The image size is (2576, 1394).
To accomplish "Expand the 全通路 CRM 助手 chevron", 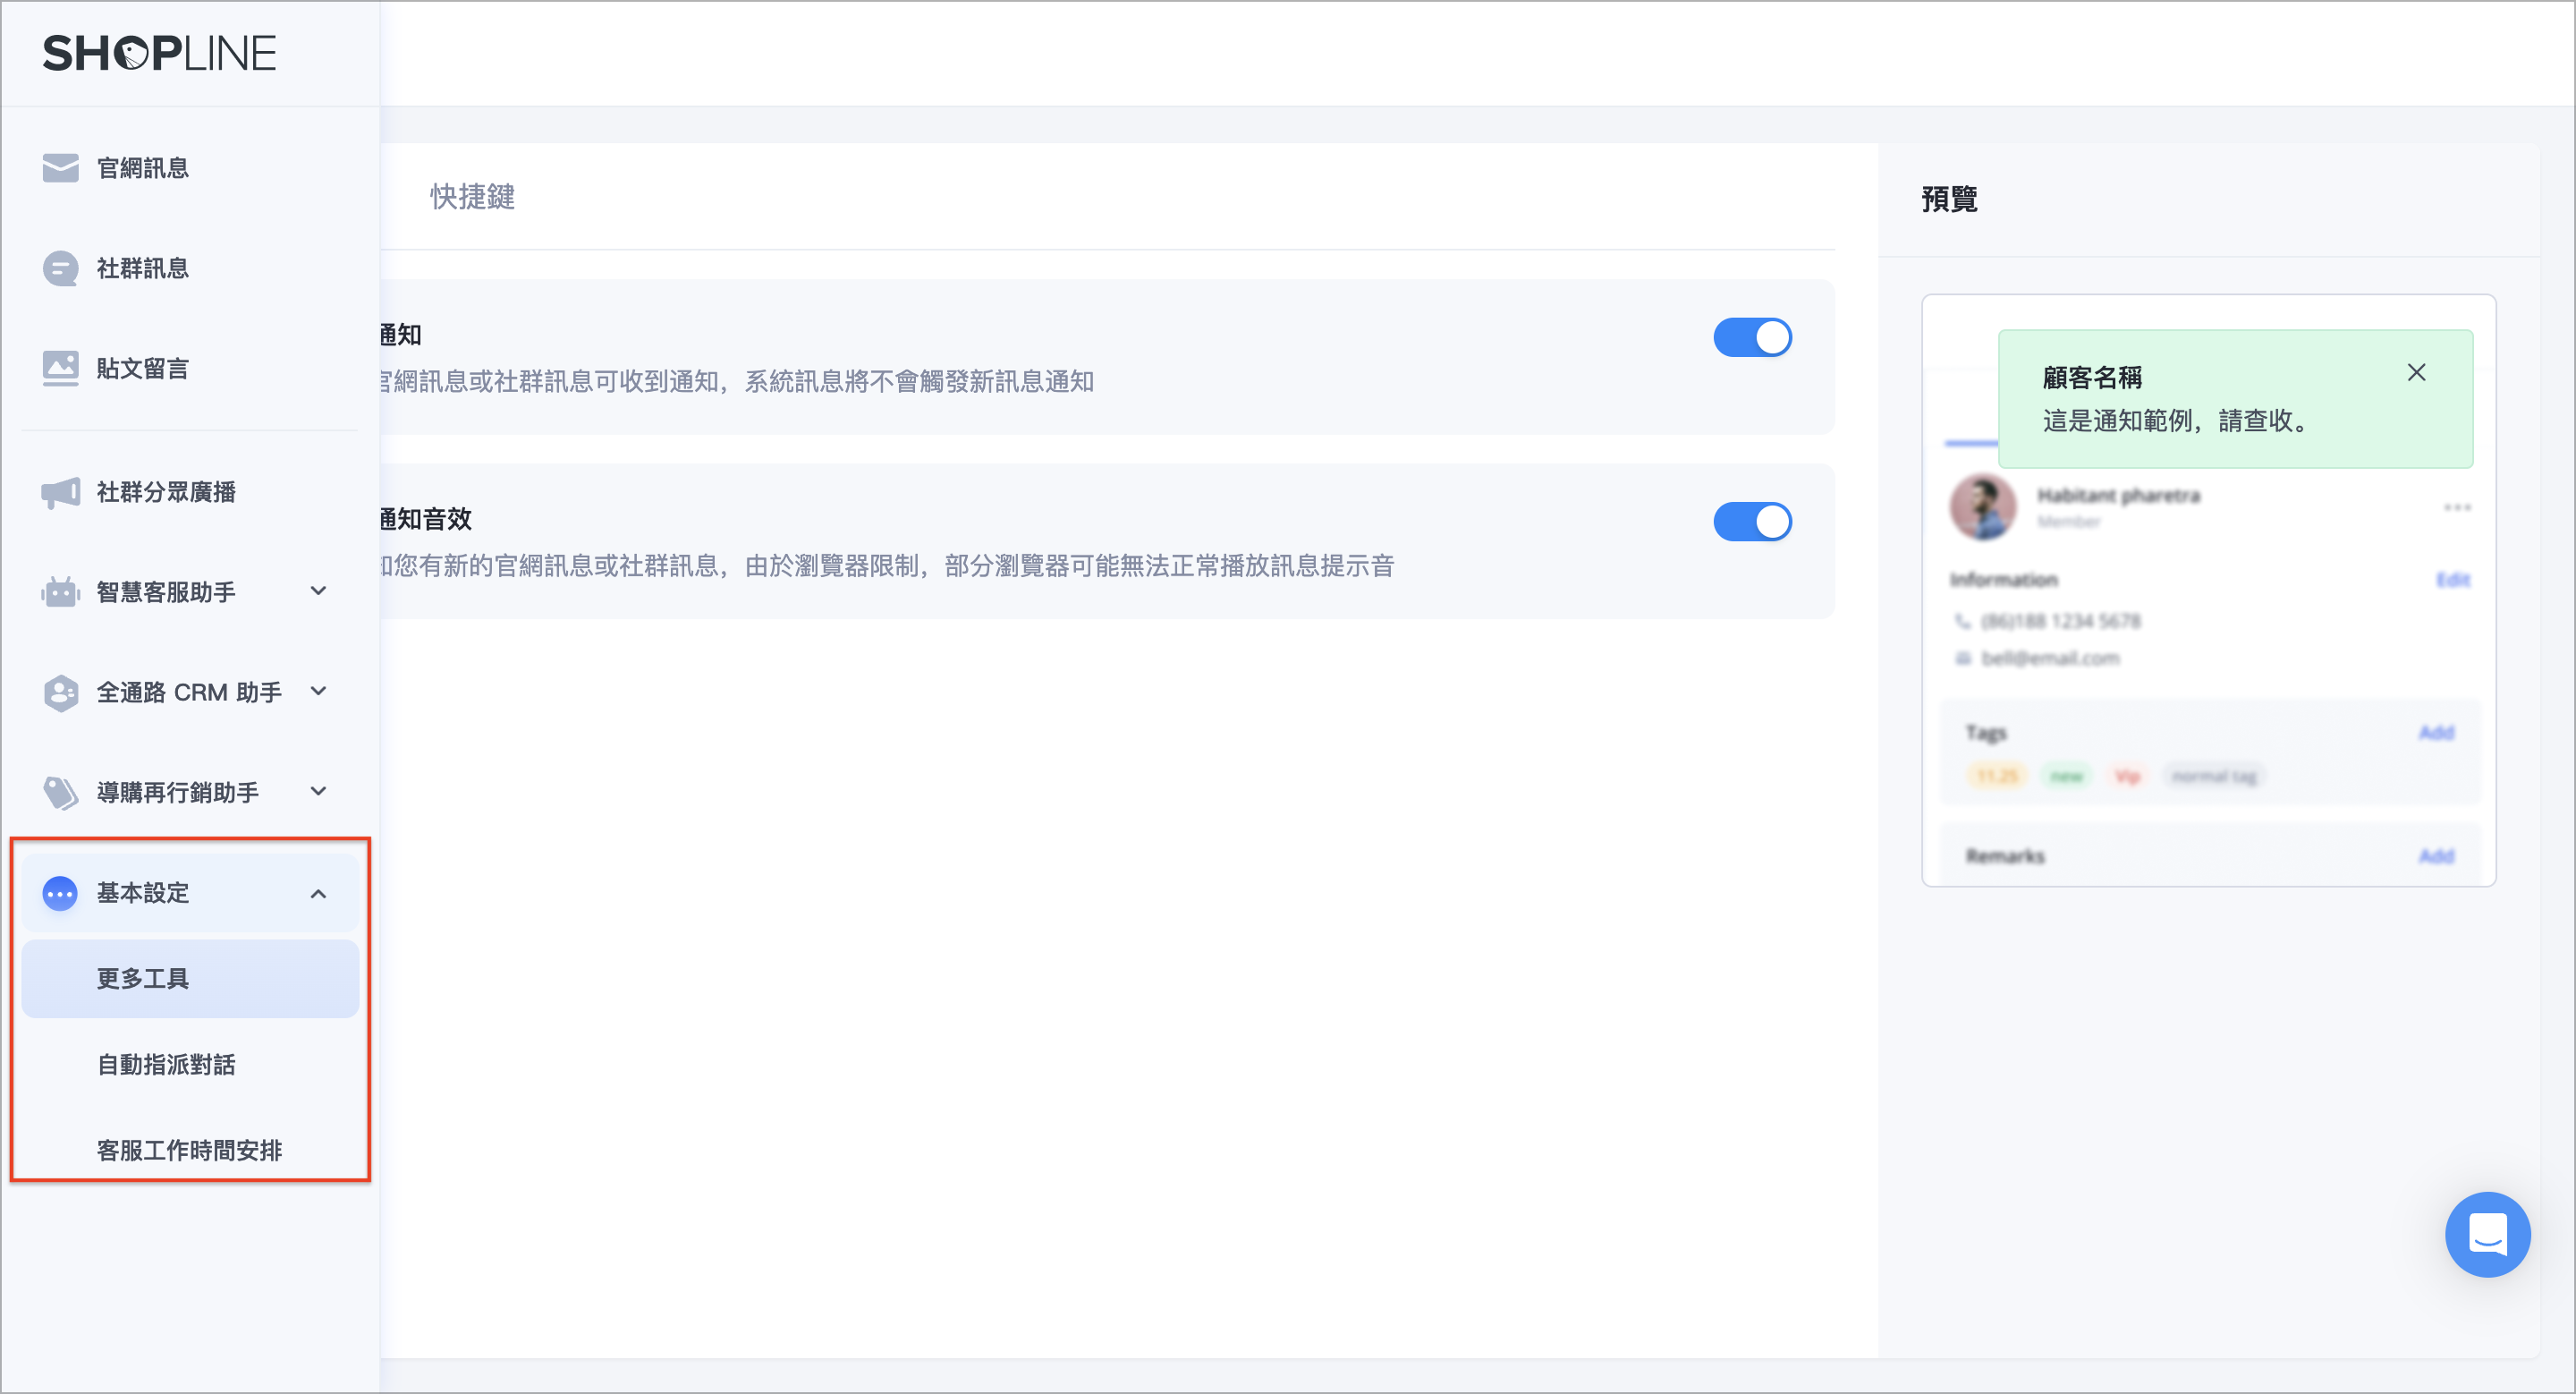I will coord(318,691).
